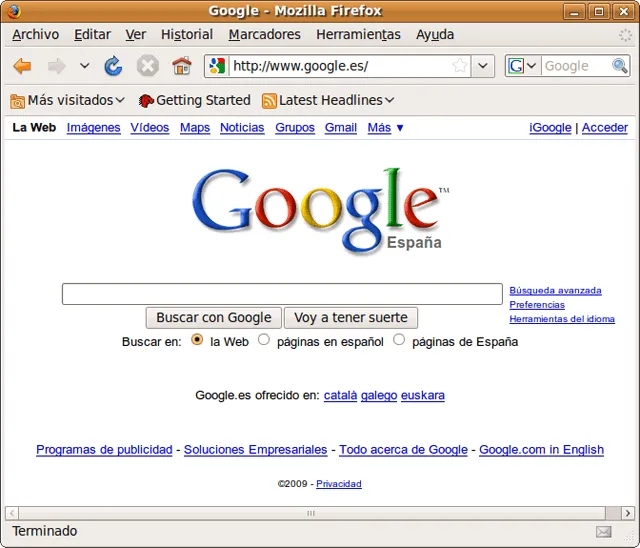Click the 'Buscar con Google' button
This screenshot has width=640, height=548.
tap(214, 318)
